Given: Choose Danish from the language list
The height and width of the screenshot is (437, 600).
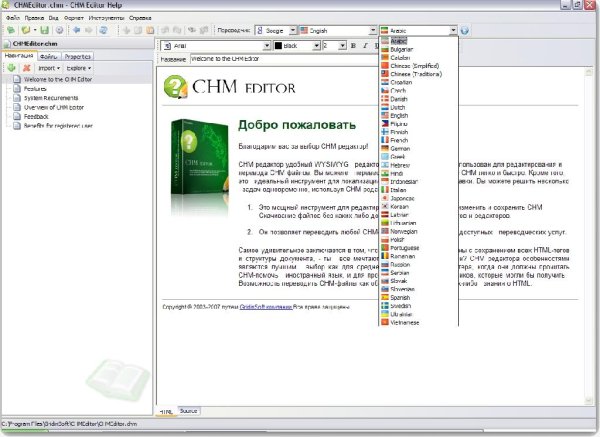Looking at the screenshot, I should click(x=419, y=99).
